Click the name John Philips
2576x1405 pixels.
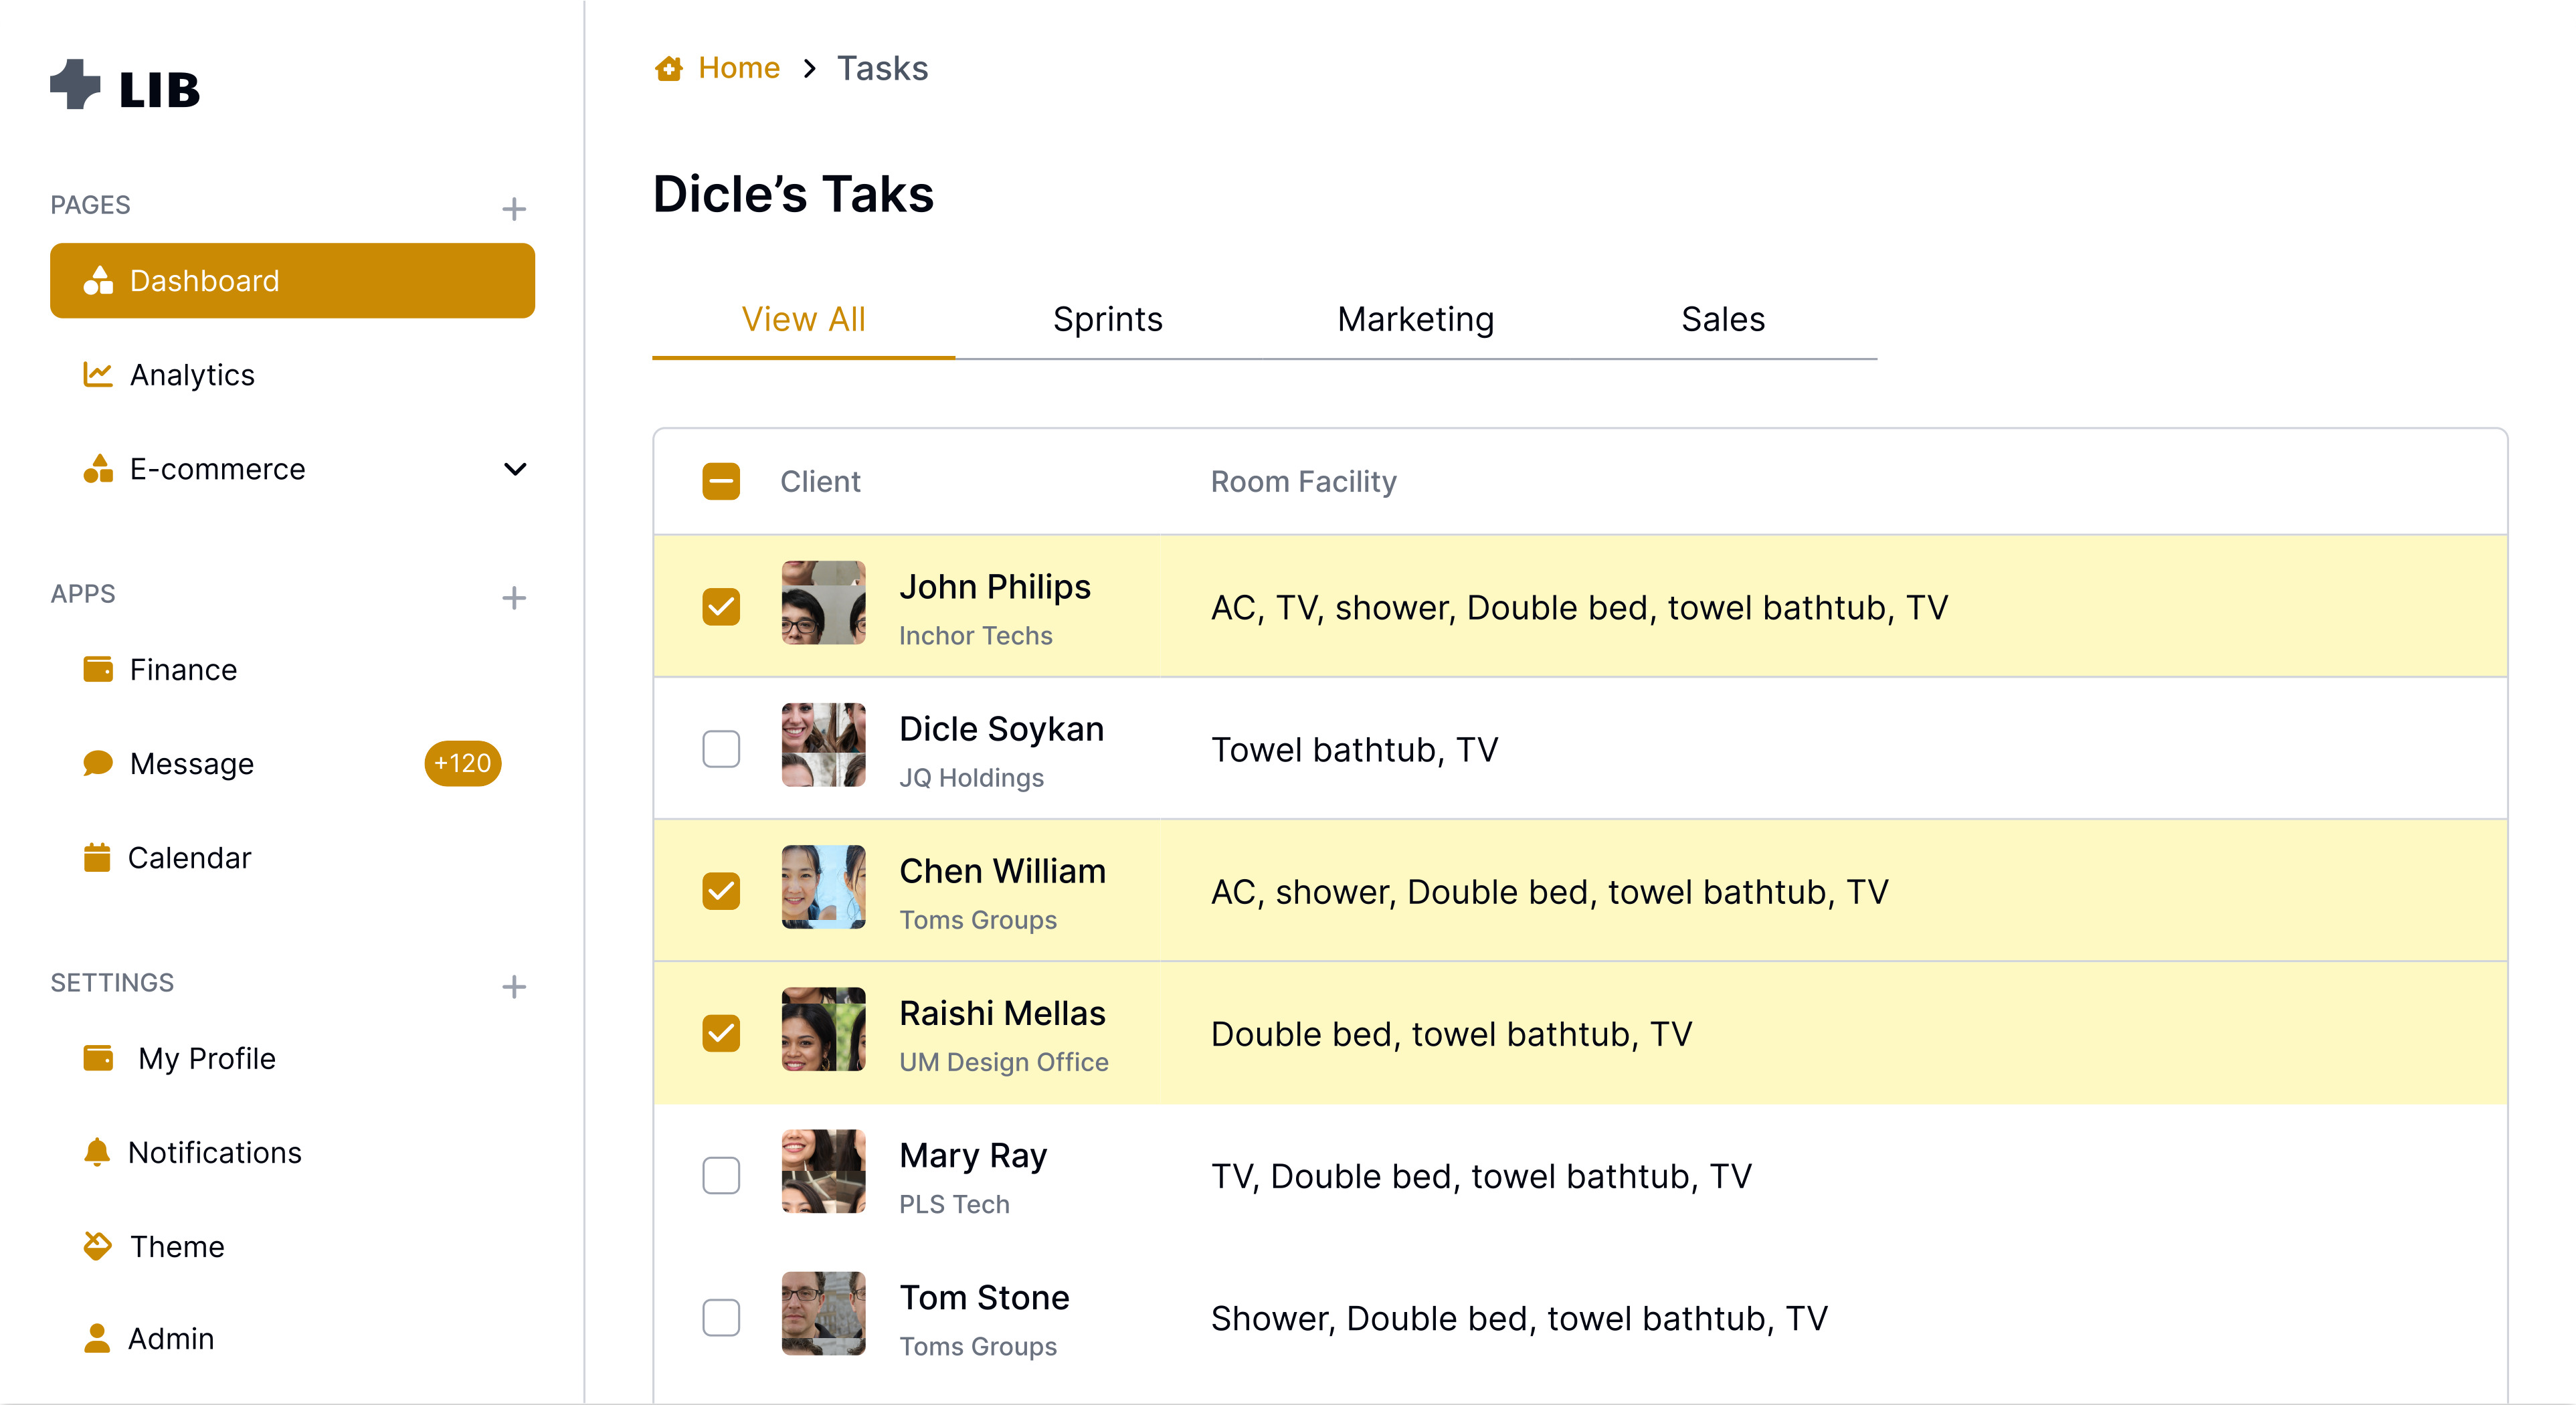point(995,586)
